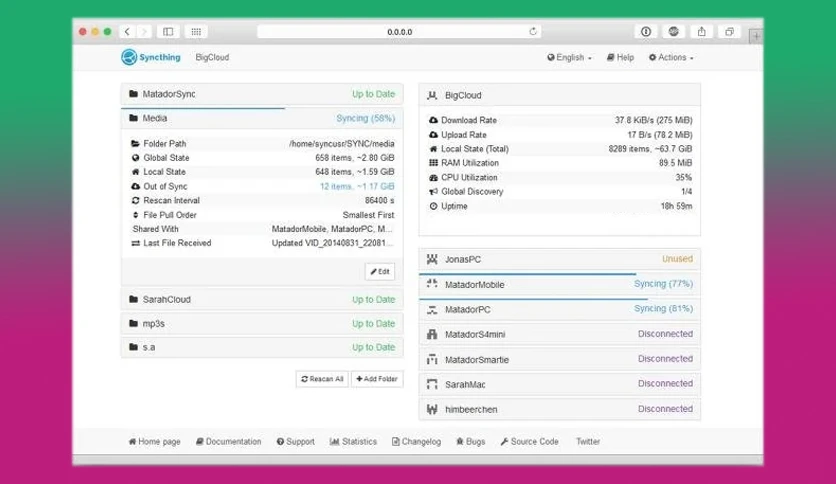
Task: Click the browser share icon
Action: tap(702, 32)
